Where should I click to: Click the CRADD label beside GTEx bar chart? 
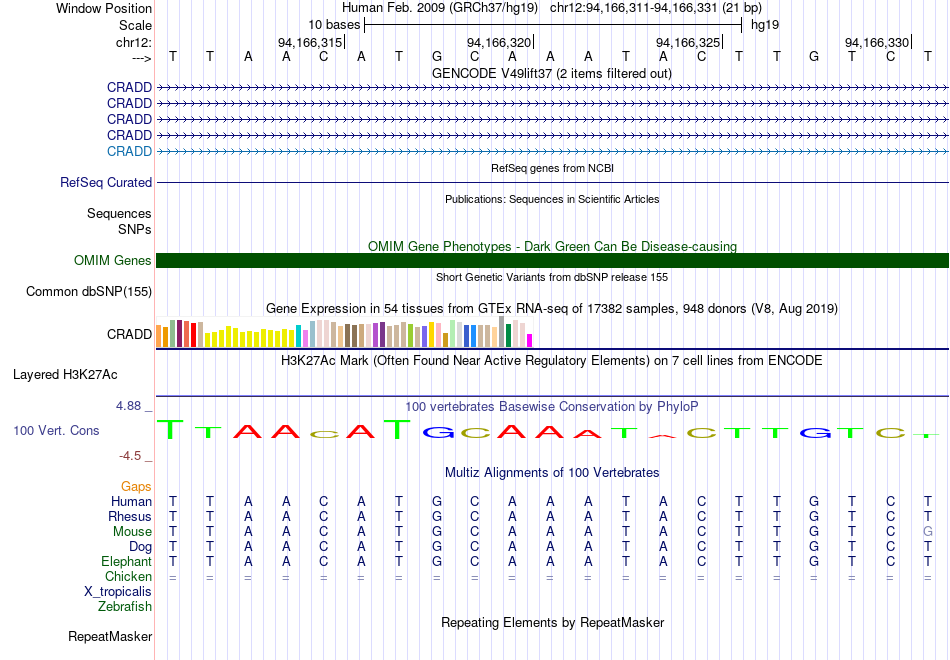click(129, 335)
